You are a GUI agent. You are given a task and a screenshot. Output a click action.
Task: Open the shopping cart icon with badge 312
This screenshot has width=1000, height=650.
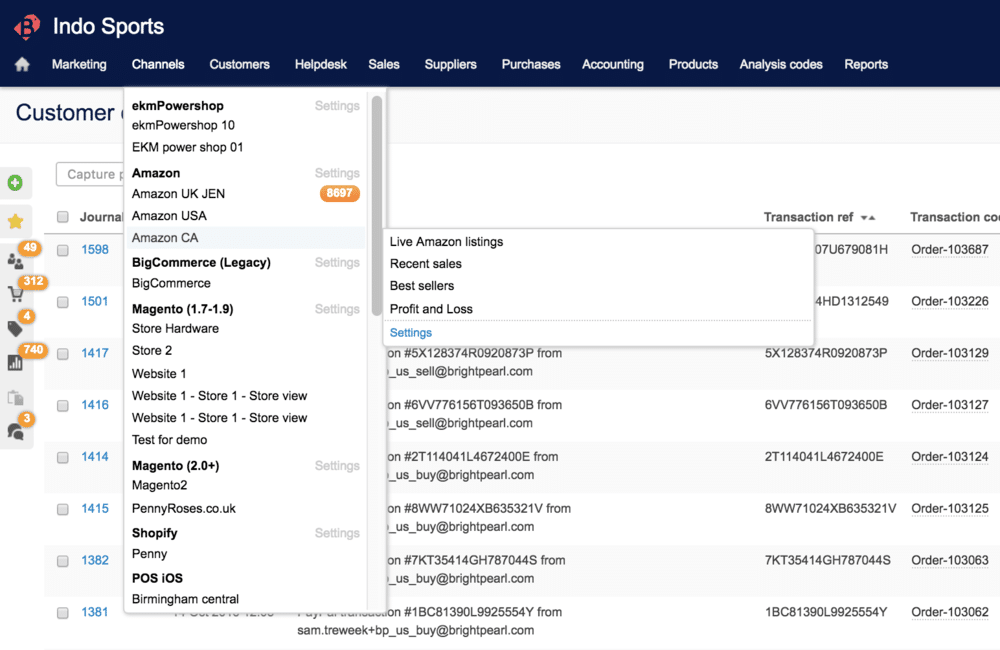16,294
